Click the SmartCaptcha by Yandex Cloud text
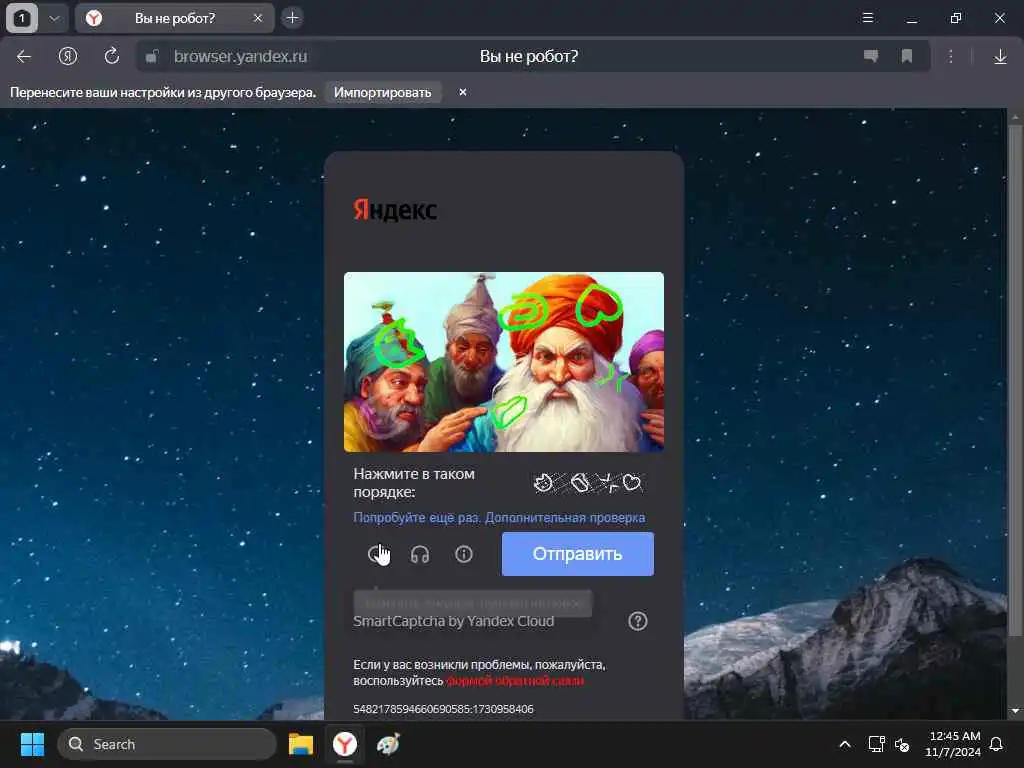Image resolution: width=1024 pixels, height=768 pixels. (x=453, y=621)
